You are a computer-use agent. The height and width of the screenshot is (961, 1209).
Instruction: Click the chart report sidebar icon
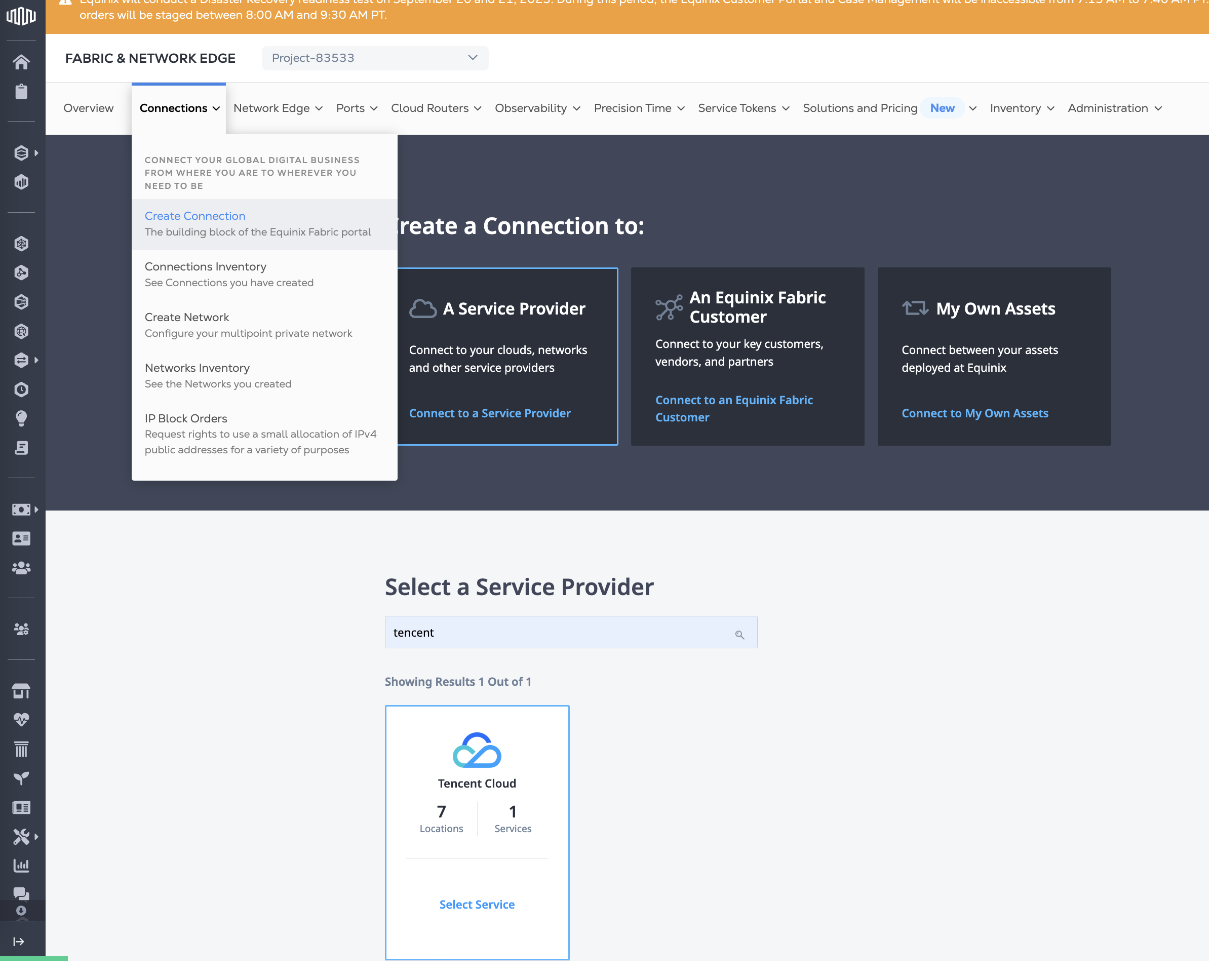point(21,865)
